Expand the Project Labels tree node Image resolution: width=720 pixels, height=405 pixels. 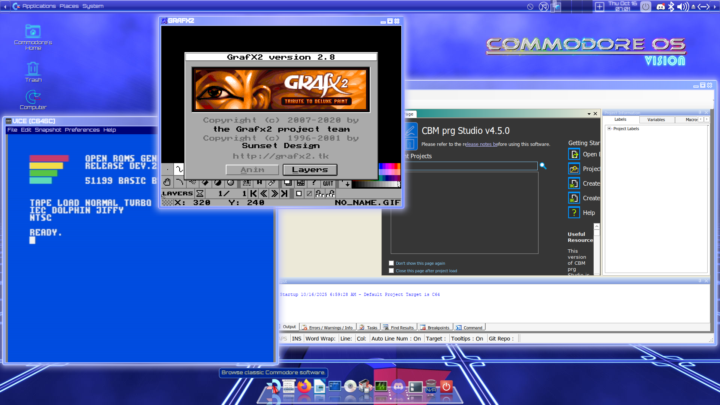pos(609,129)
